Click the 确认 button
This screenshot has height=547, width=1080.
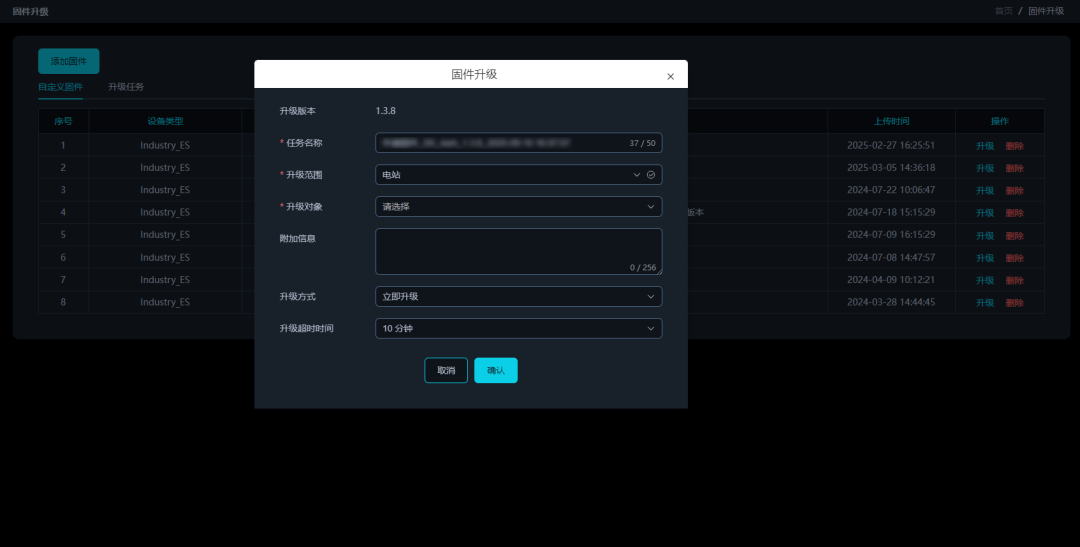(496, 371)
